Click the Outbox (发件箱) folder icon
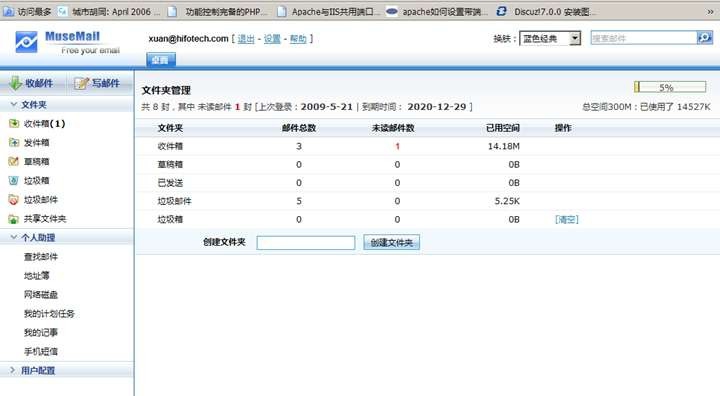 click(14, 142)
